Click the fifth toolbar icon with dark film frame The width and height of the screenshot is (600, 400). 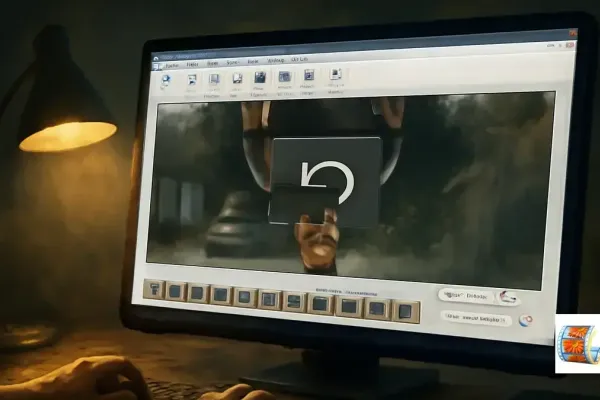[260, 78]
